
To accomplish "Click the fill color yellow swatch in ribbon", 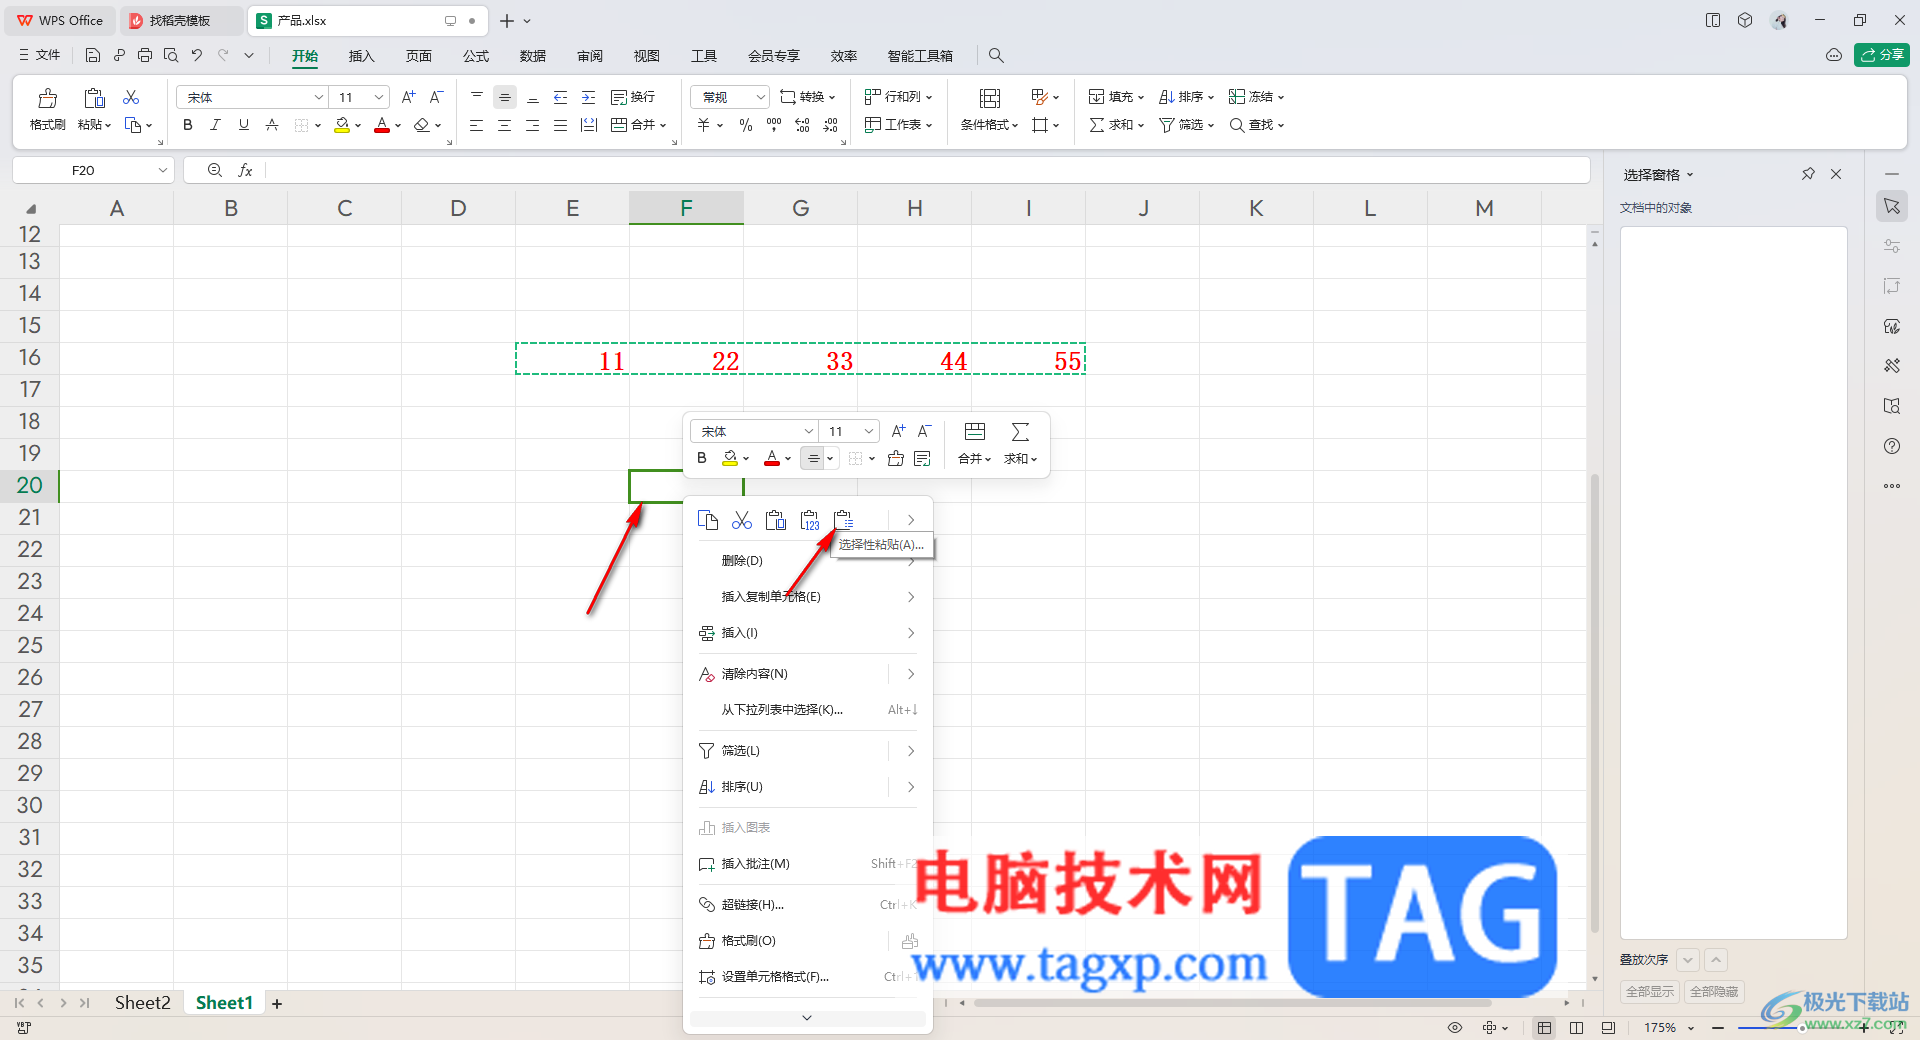I will click(x=342, y=125).
